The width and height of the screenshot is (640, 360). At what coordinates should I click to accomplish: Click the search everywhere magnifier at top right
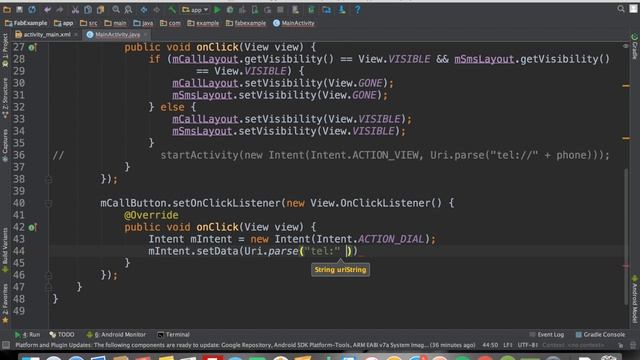coord(621,9)
